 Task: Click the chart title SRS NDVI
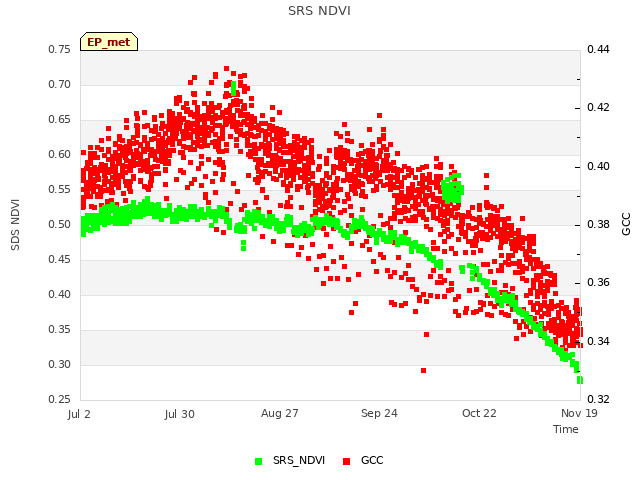[319, 11]
